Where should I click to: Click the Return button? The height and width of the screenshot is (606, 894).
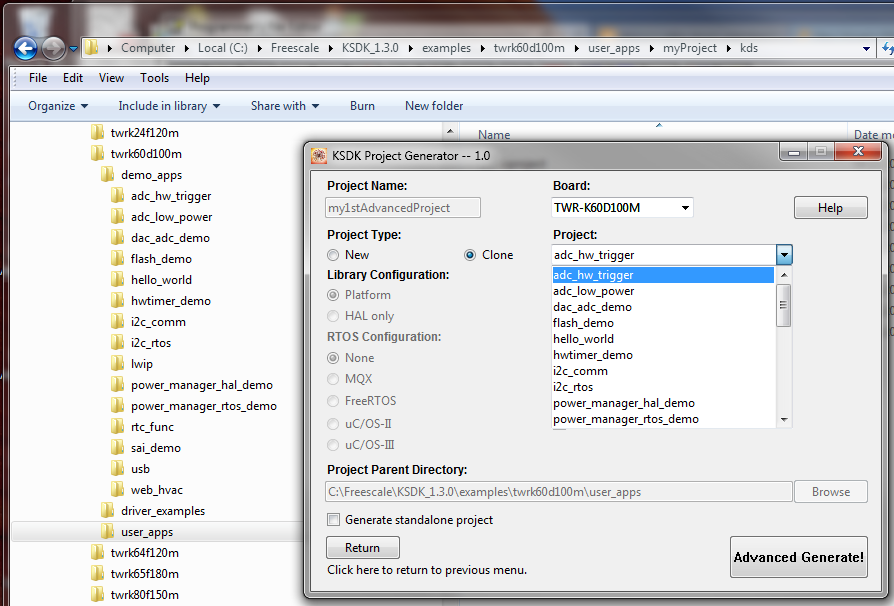(x=363, y=547)
